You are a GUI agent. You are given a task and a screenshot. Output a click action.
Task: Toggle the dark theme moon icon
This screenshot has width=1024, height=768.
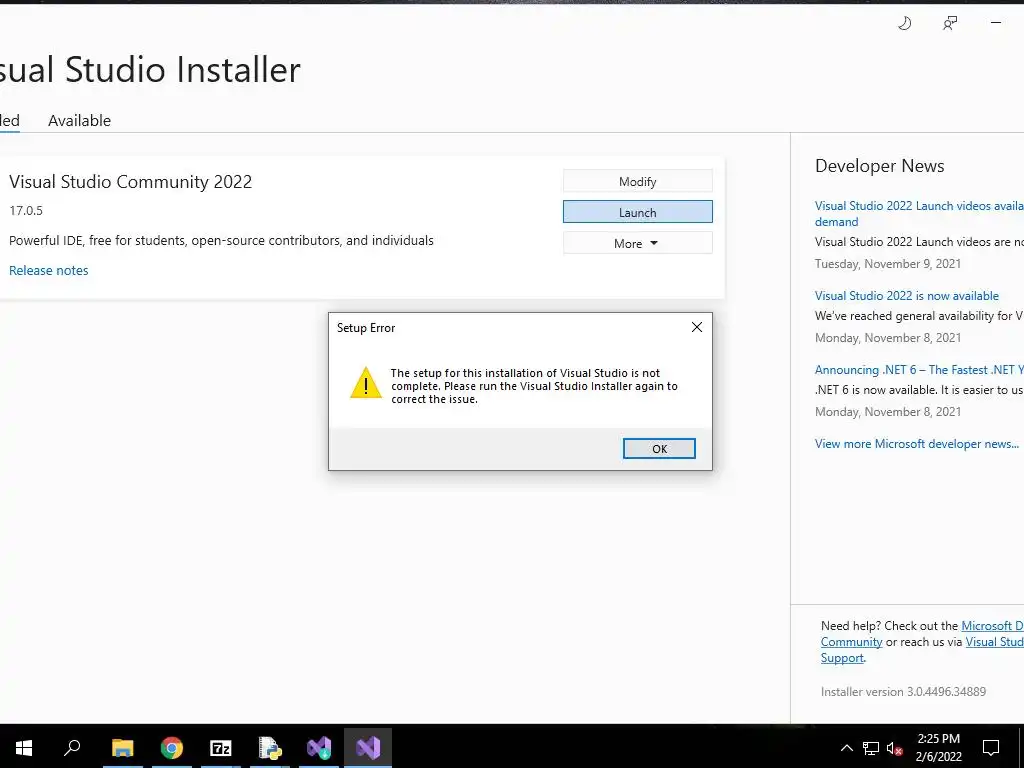904,24
